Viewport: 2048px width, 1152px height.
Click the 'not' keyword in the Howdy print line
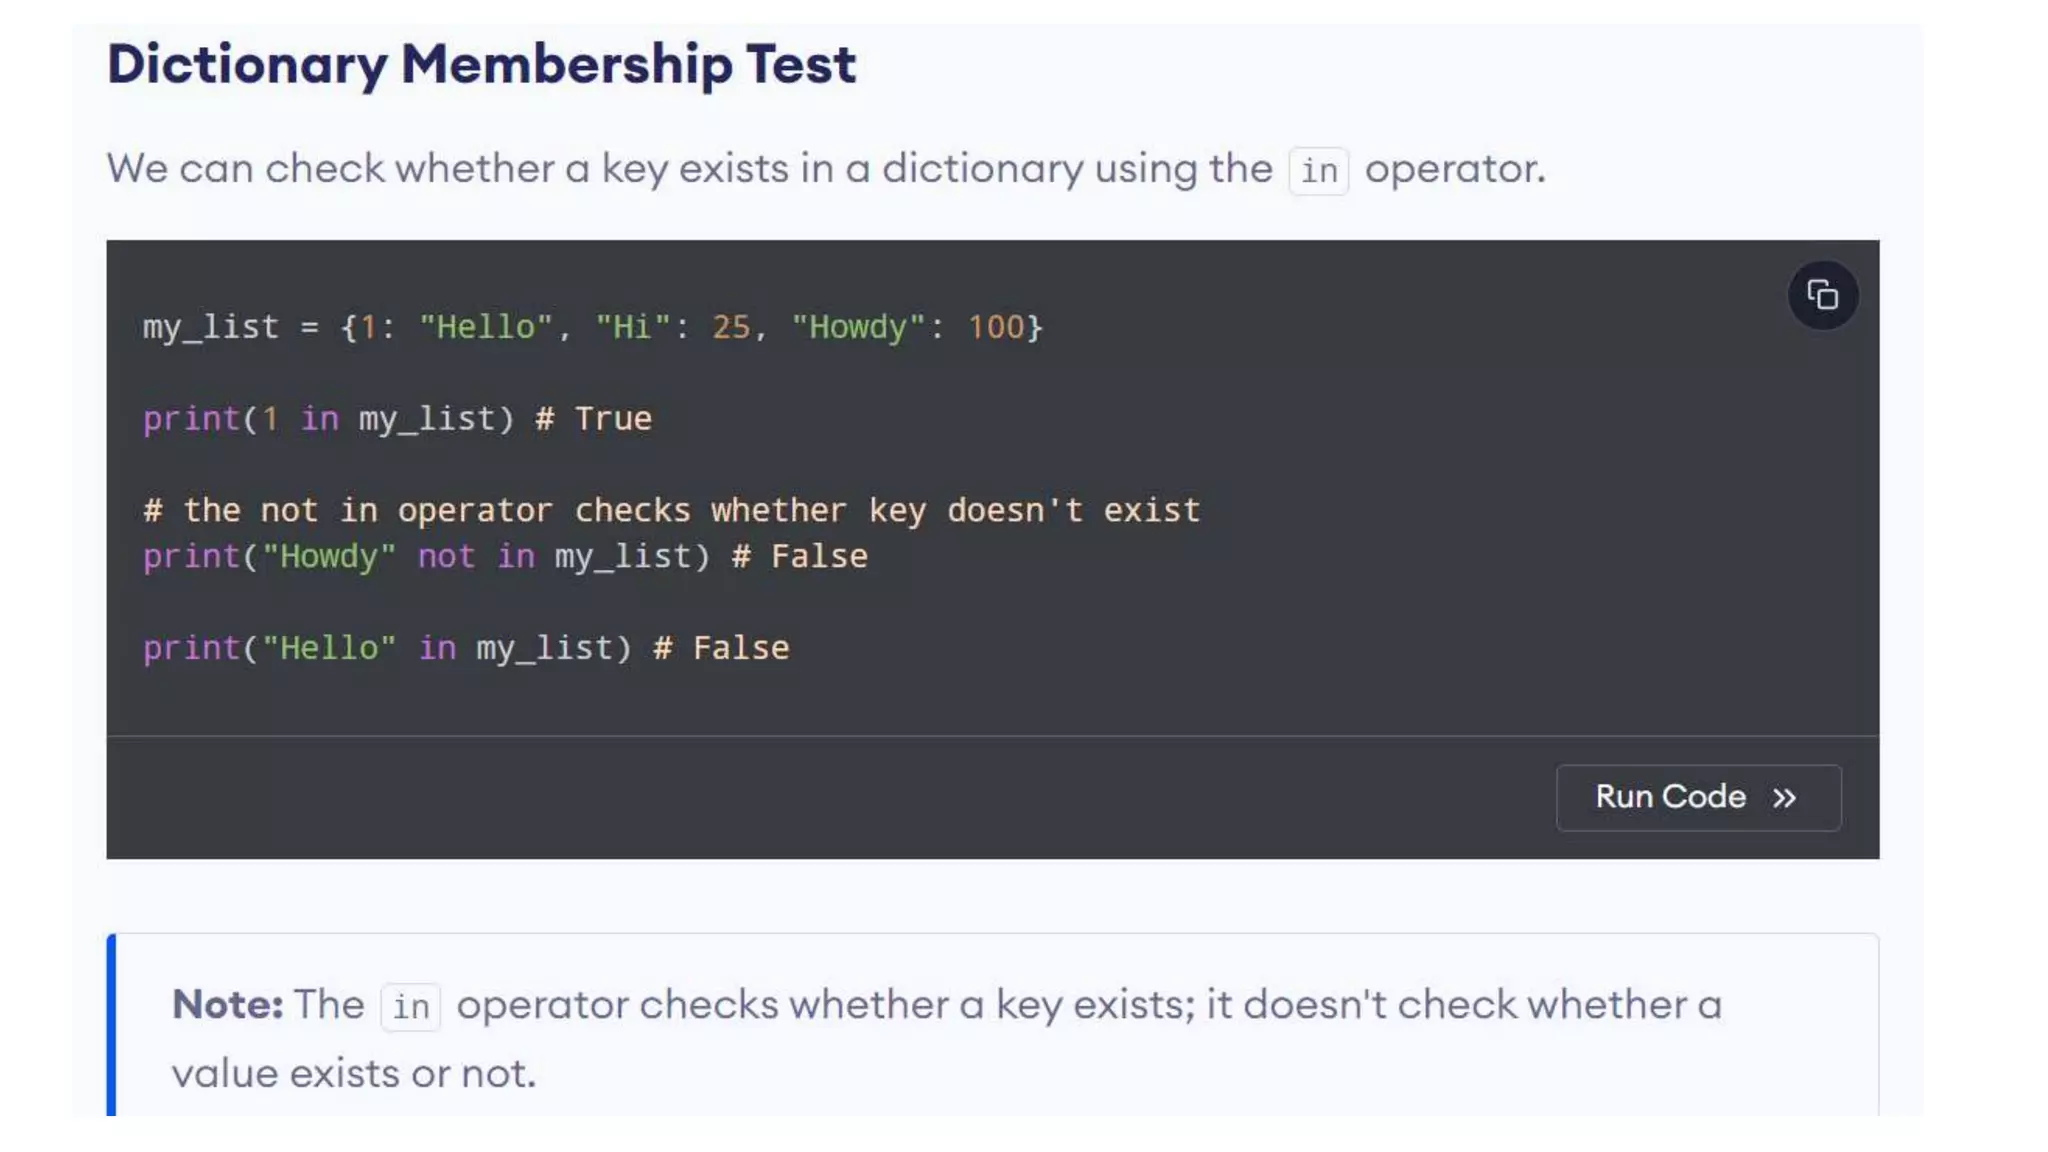[446, 557]
